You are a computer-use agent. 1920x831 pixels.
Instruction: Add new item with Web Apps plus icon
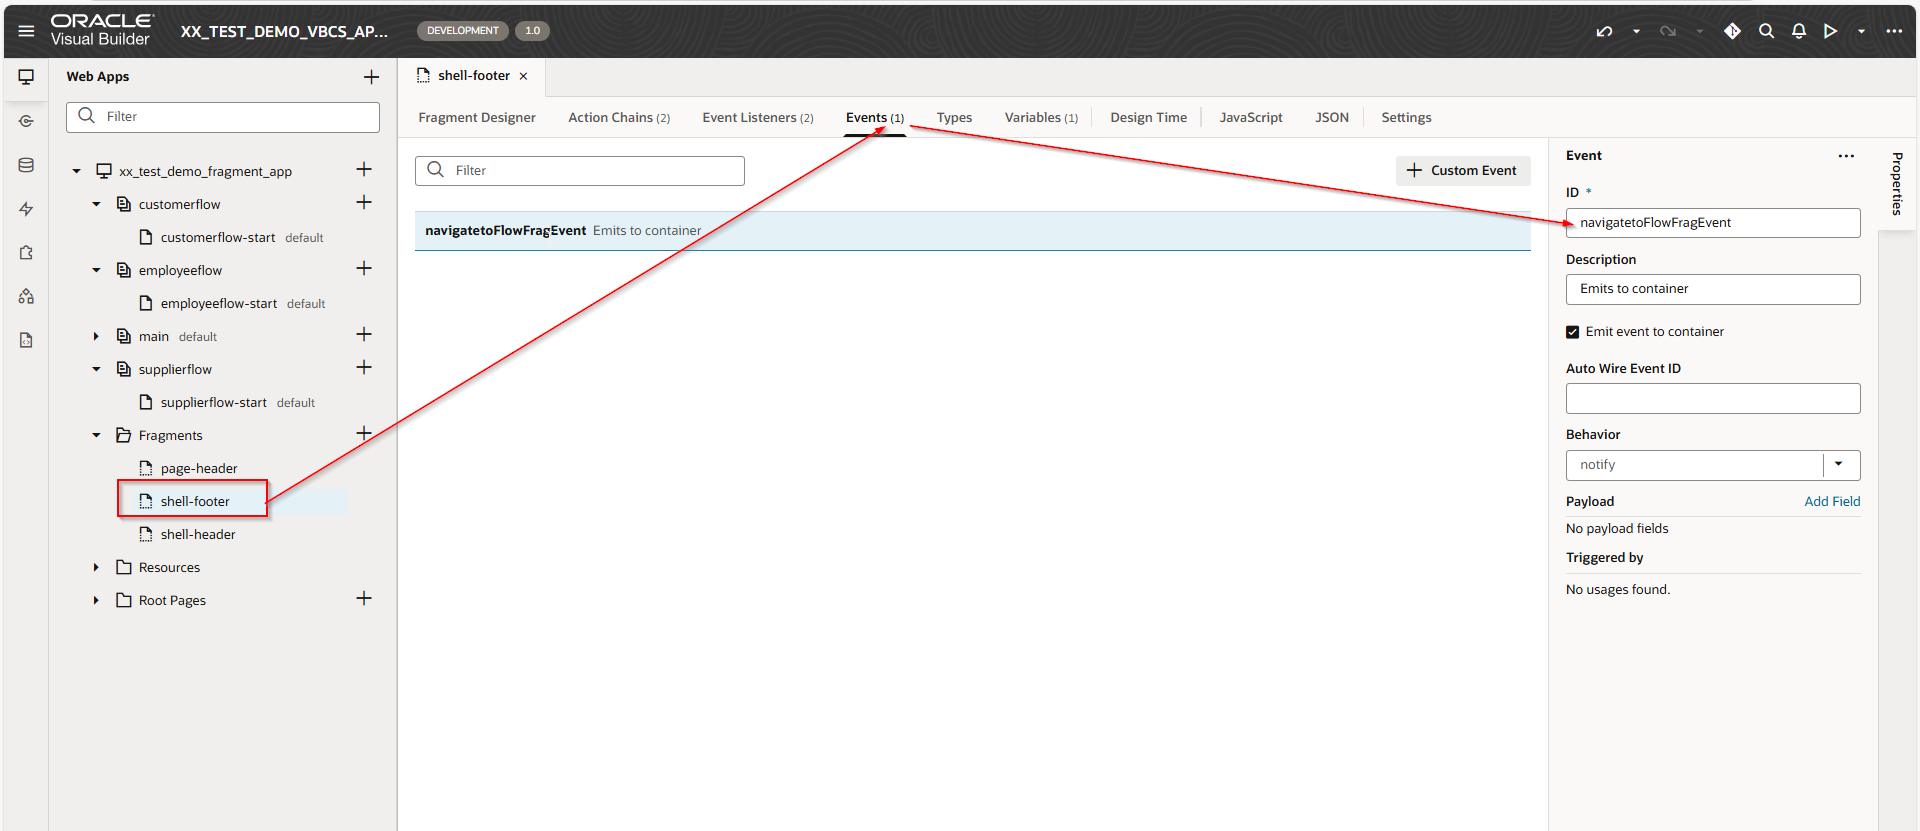click(371, 77)
